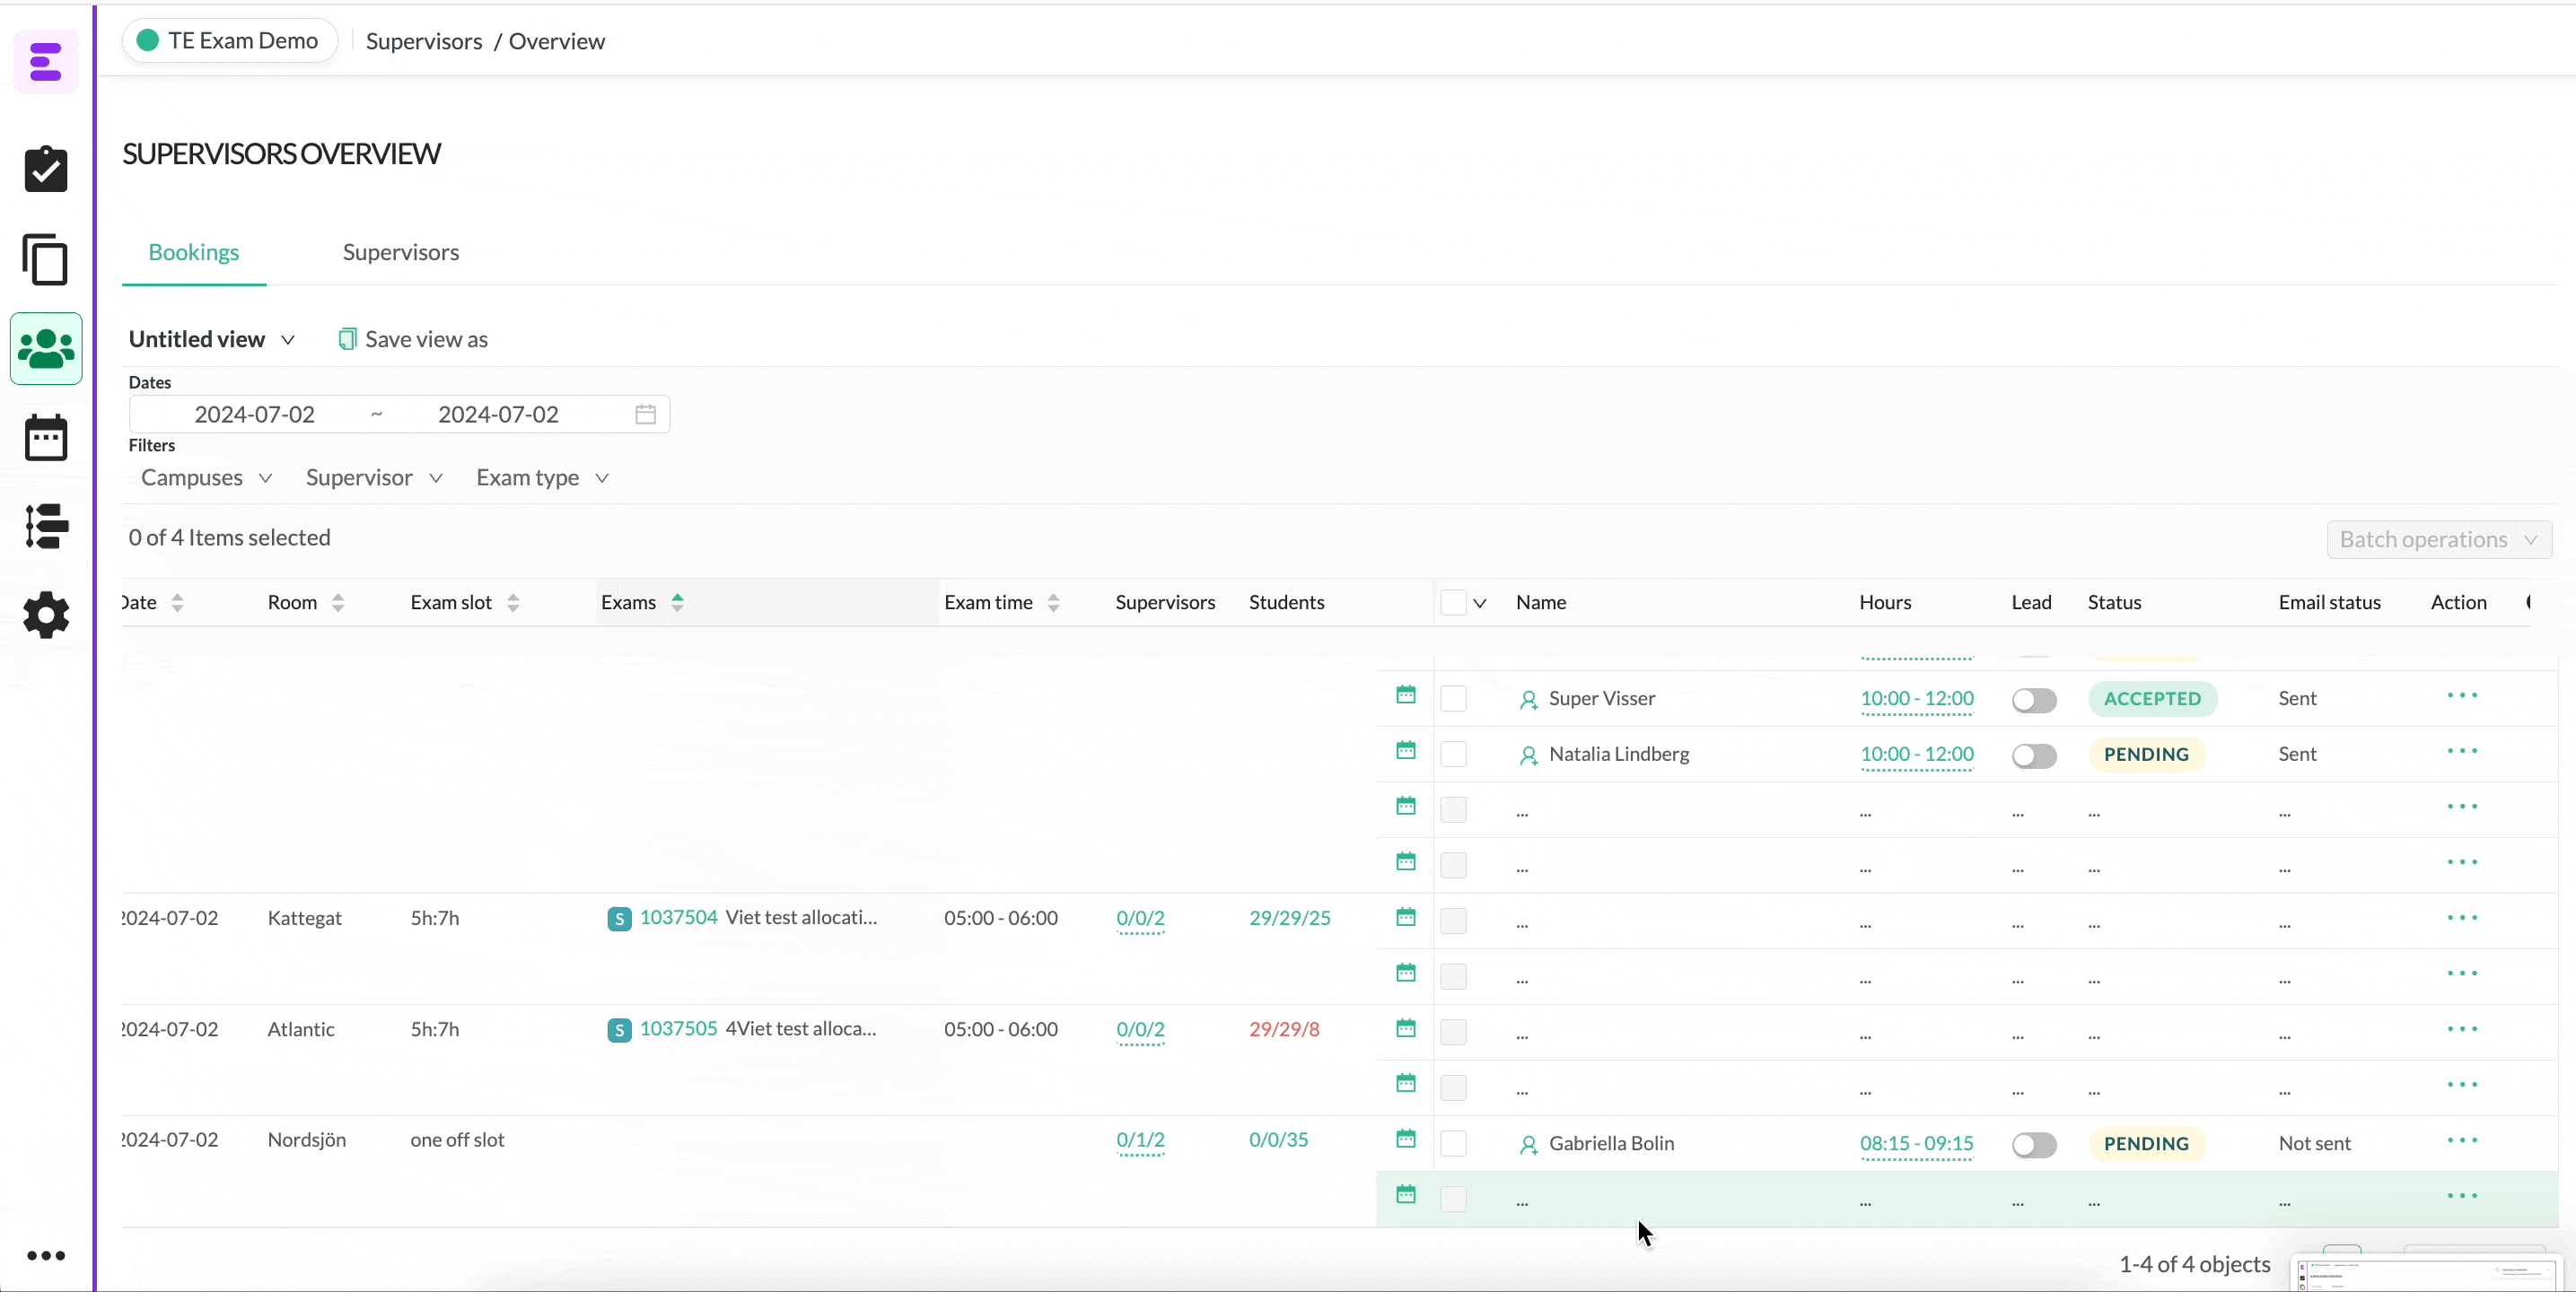
Task: Click the person icon beside Super Visser
Action: coord(1528,700)
